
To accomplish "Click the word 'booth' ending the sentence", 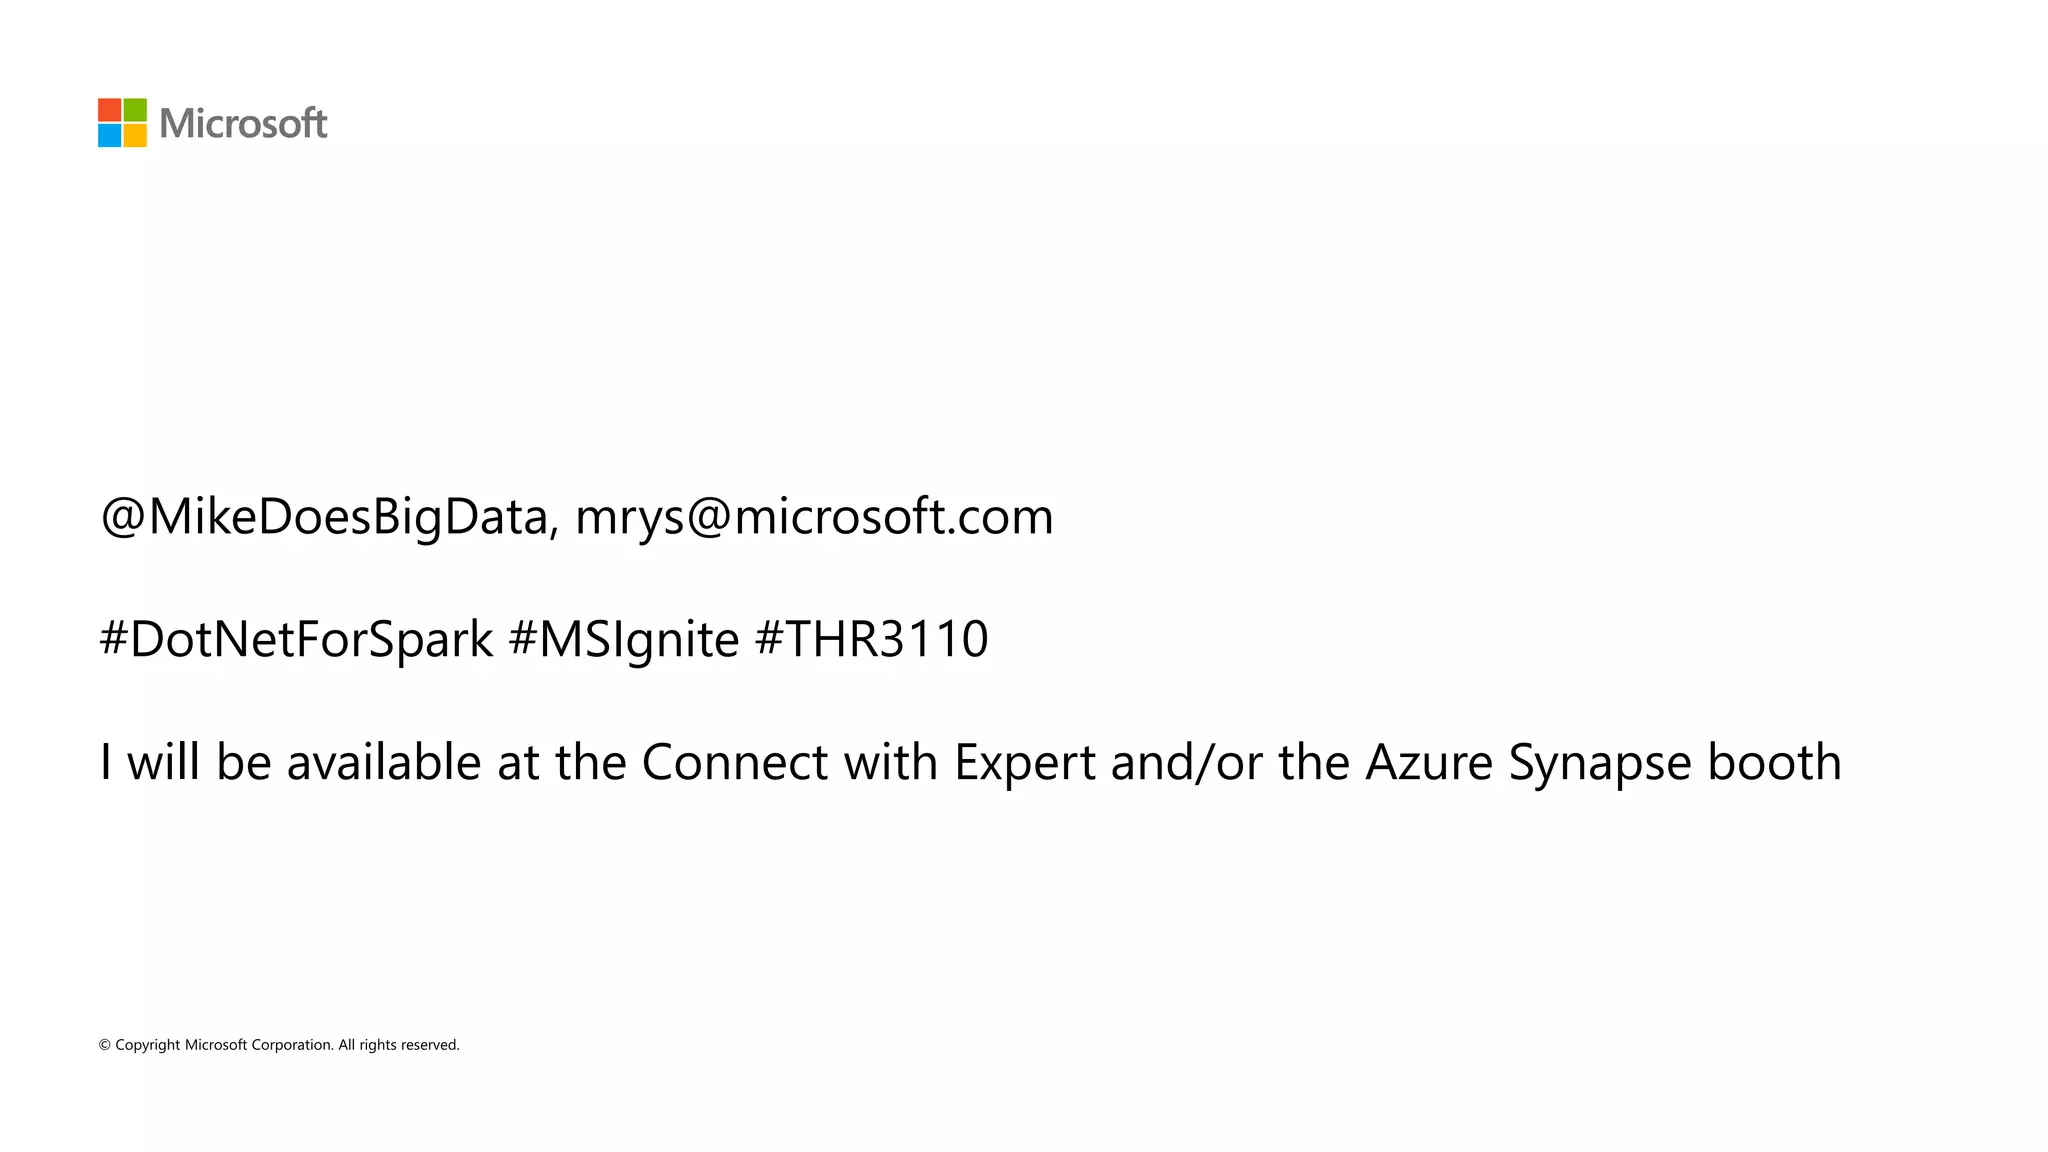I will pyautogui.click(x=1774, y=762).
